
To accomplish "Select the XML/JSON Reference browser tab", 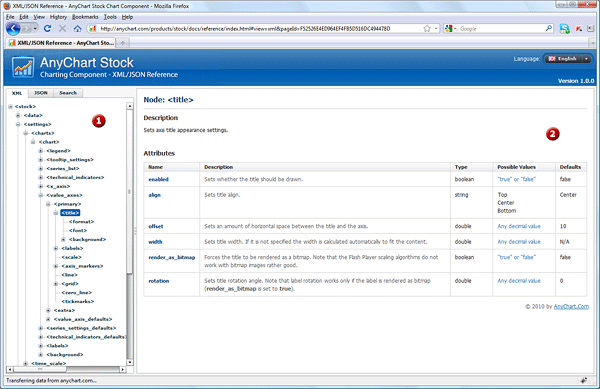I will [x=61, y=43].
